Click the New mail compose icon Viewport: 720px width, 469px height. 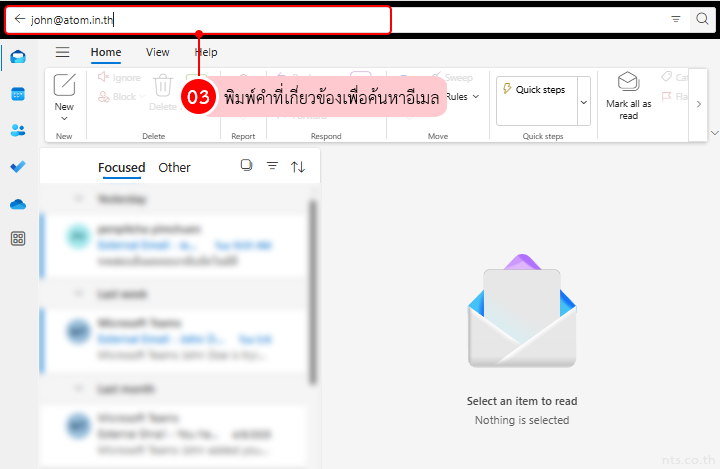[x=64, y=85]
